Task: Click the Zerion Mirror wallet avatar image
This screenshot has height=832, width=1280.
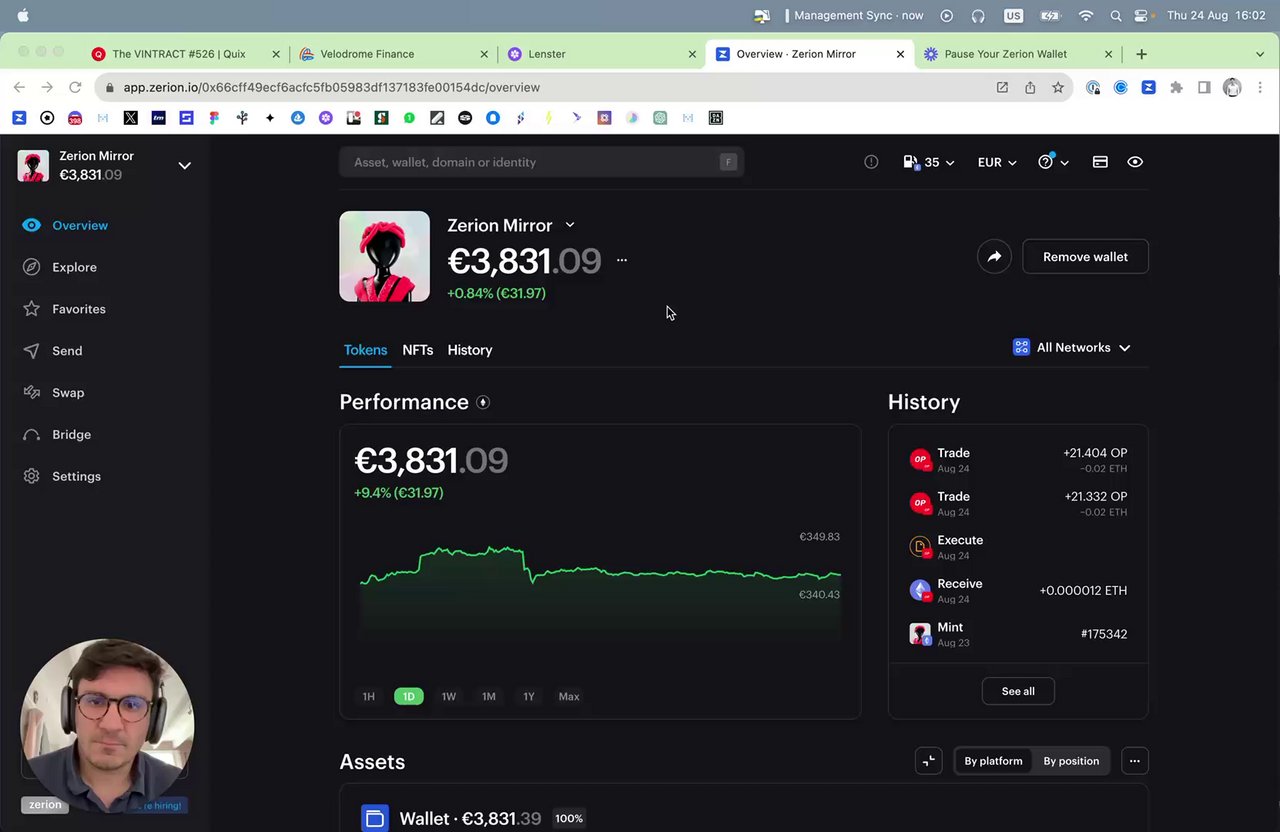Action: point(385,256)
